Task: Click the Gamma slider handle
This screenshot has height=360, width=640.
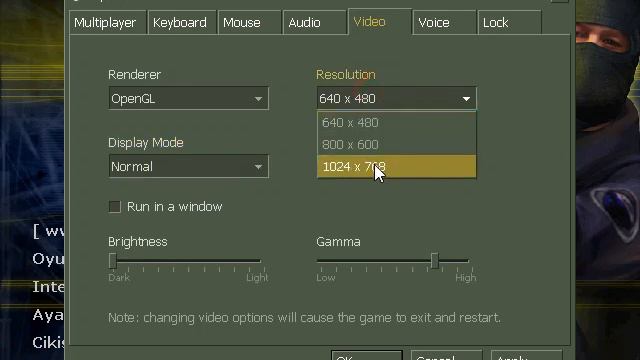Action: pos(435,261)
